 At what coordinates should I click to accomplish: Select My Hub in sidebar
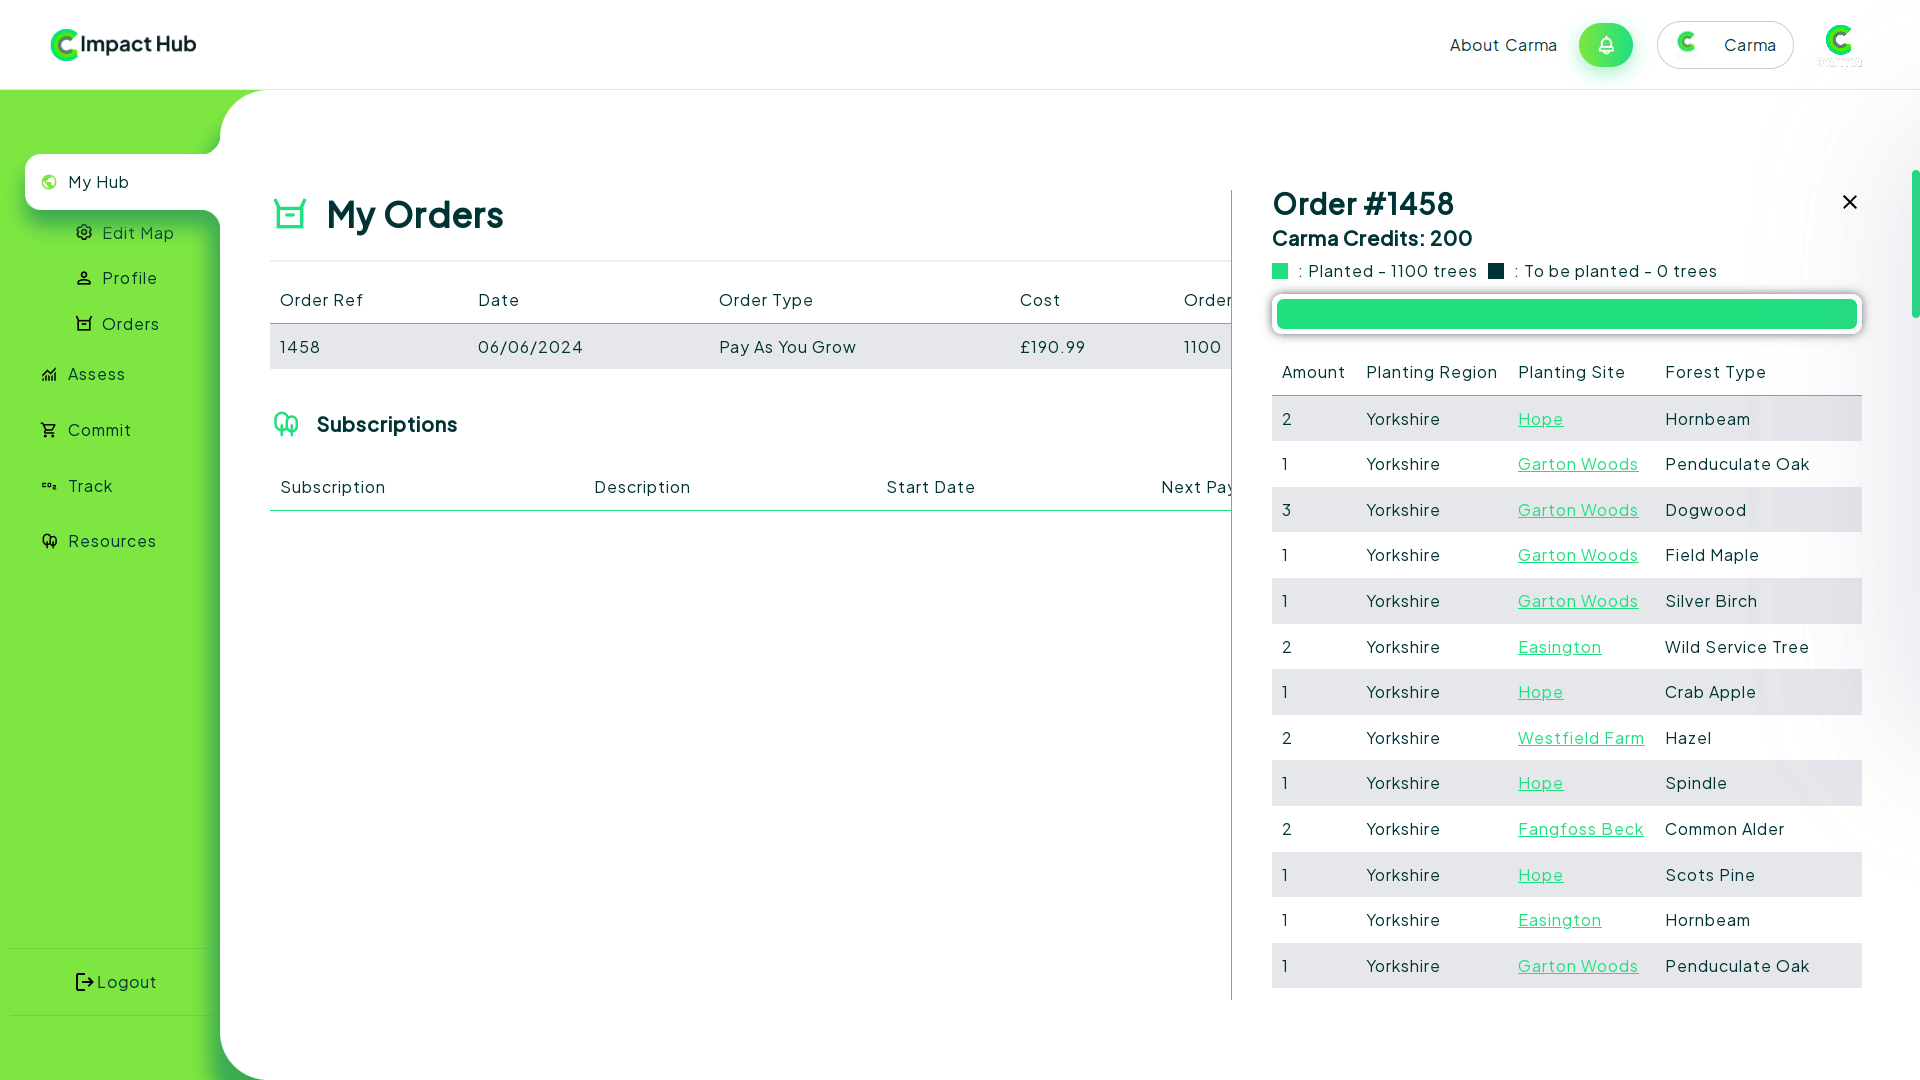pos(98,182)
